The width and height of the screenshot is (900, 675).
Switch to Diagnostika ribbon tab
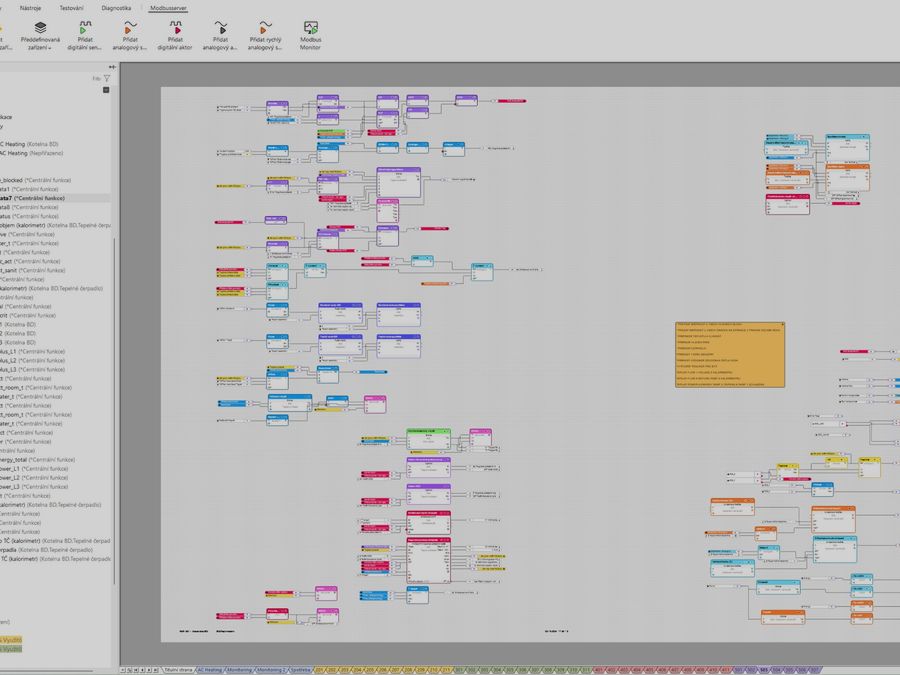click(116, 8)
